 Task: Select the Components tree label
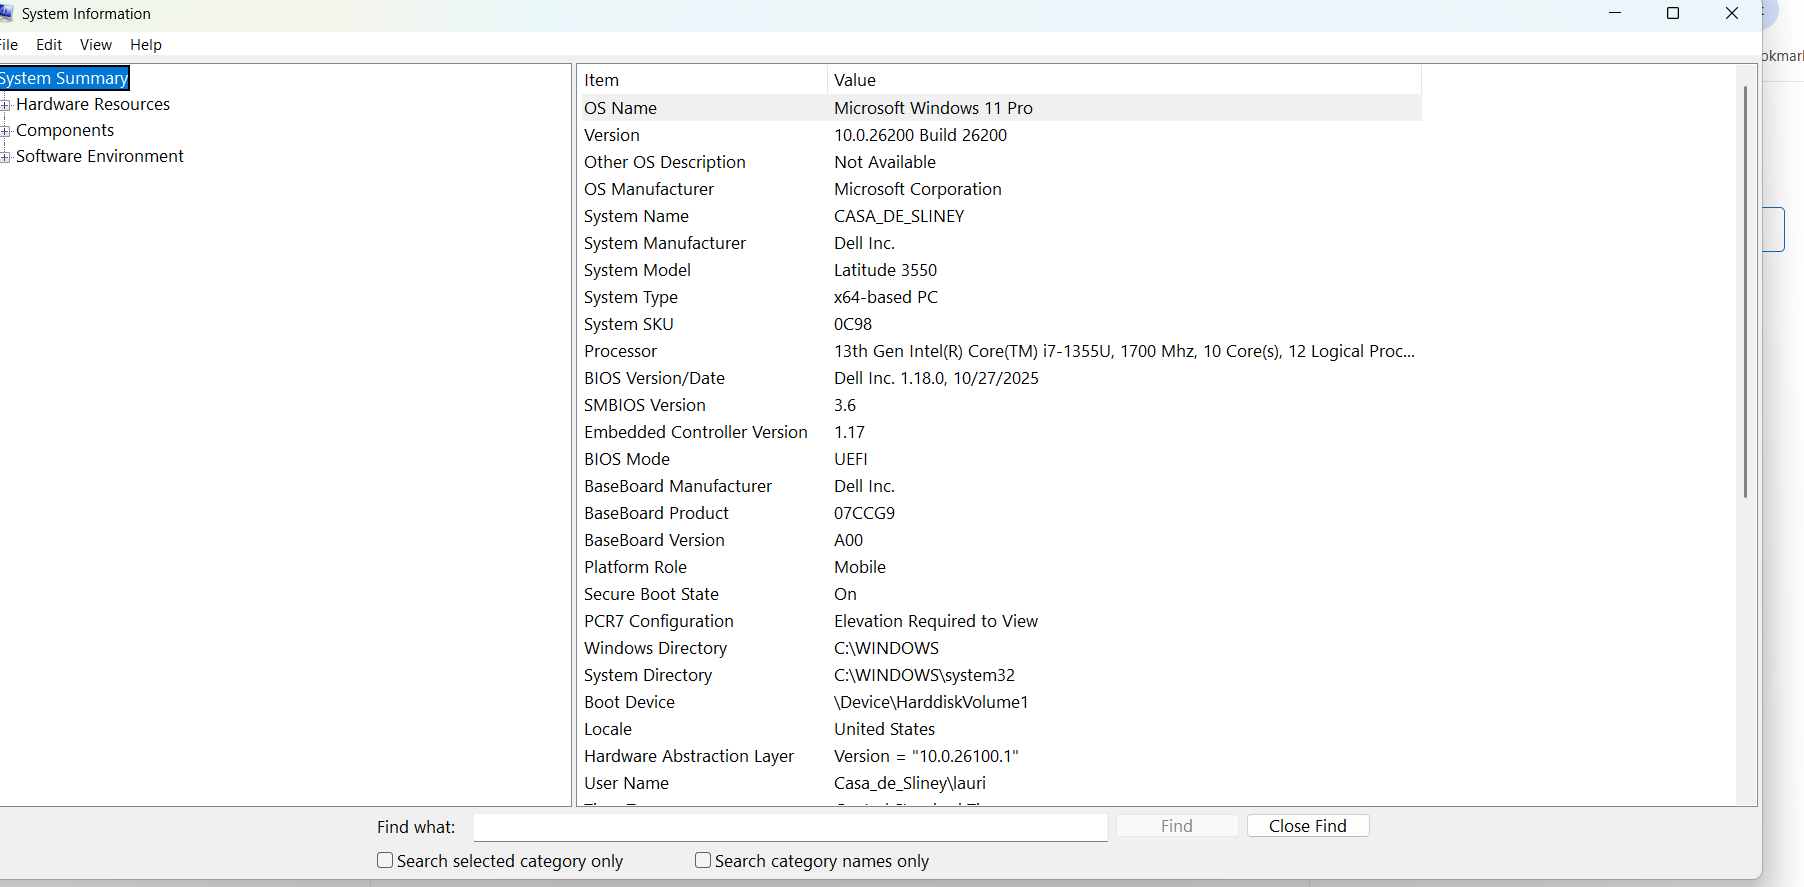point(65,130)
